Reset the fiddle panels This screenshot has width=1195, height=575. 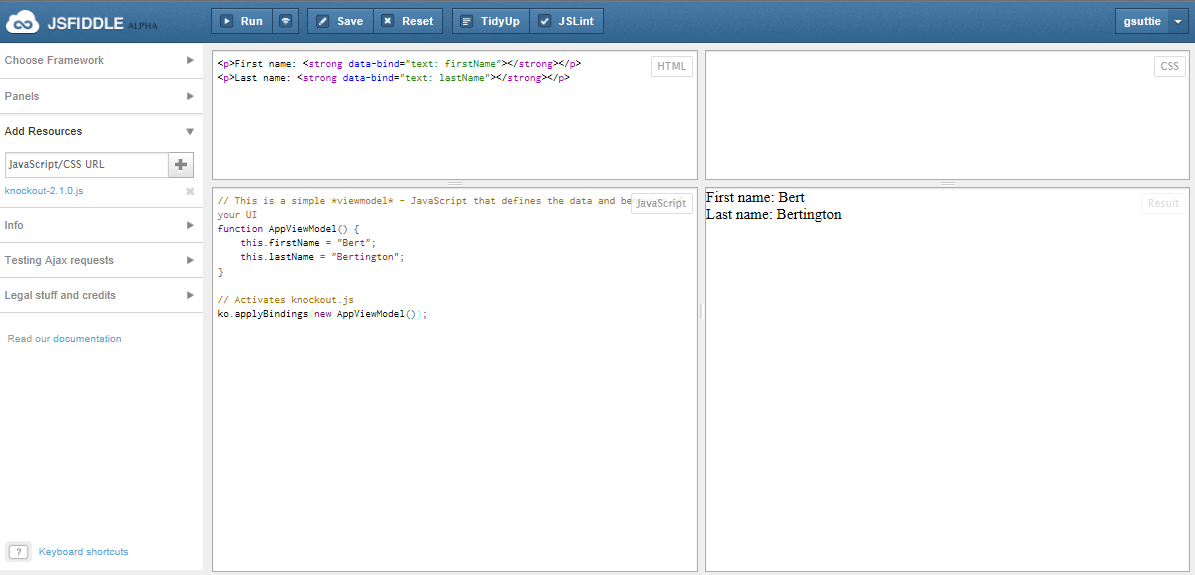click(408, 21)
